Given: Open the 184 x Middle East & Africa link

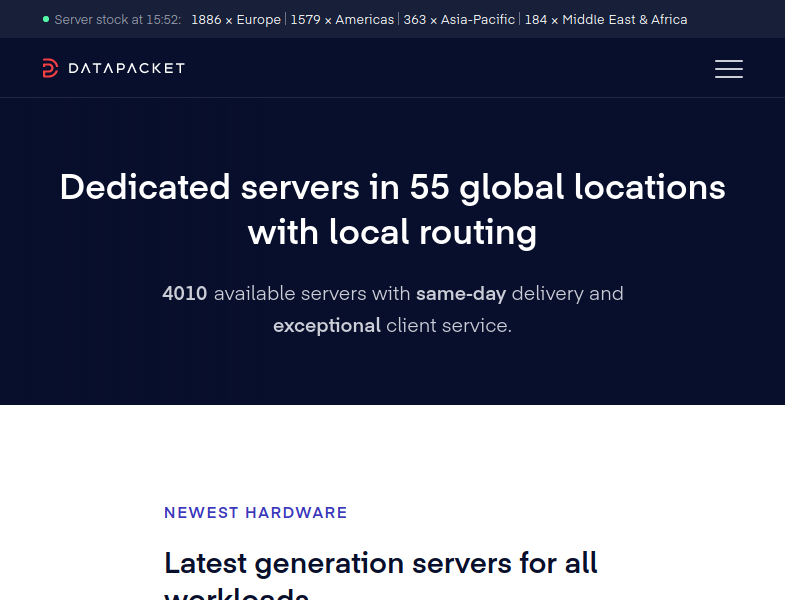Looking at the screenshot, I should (606, 19).
